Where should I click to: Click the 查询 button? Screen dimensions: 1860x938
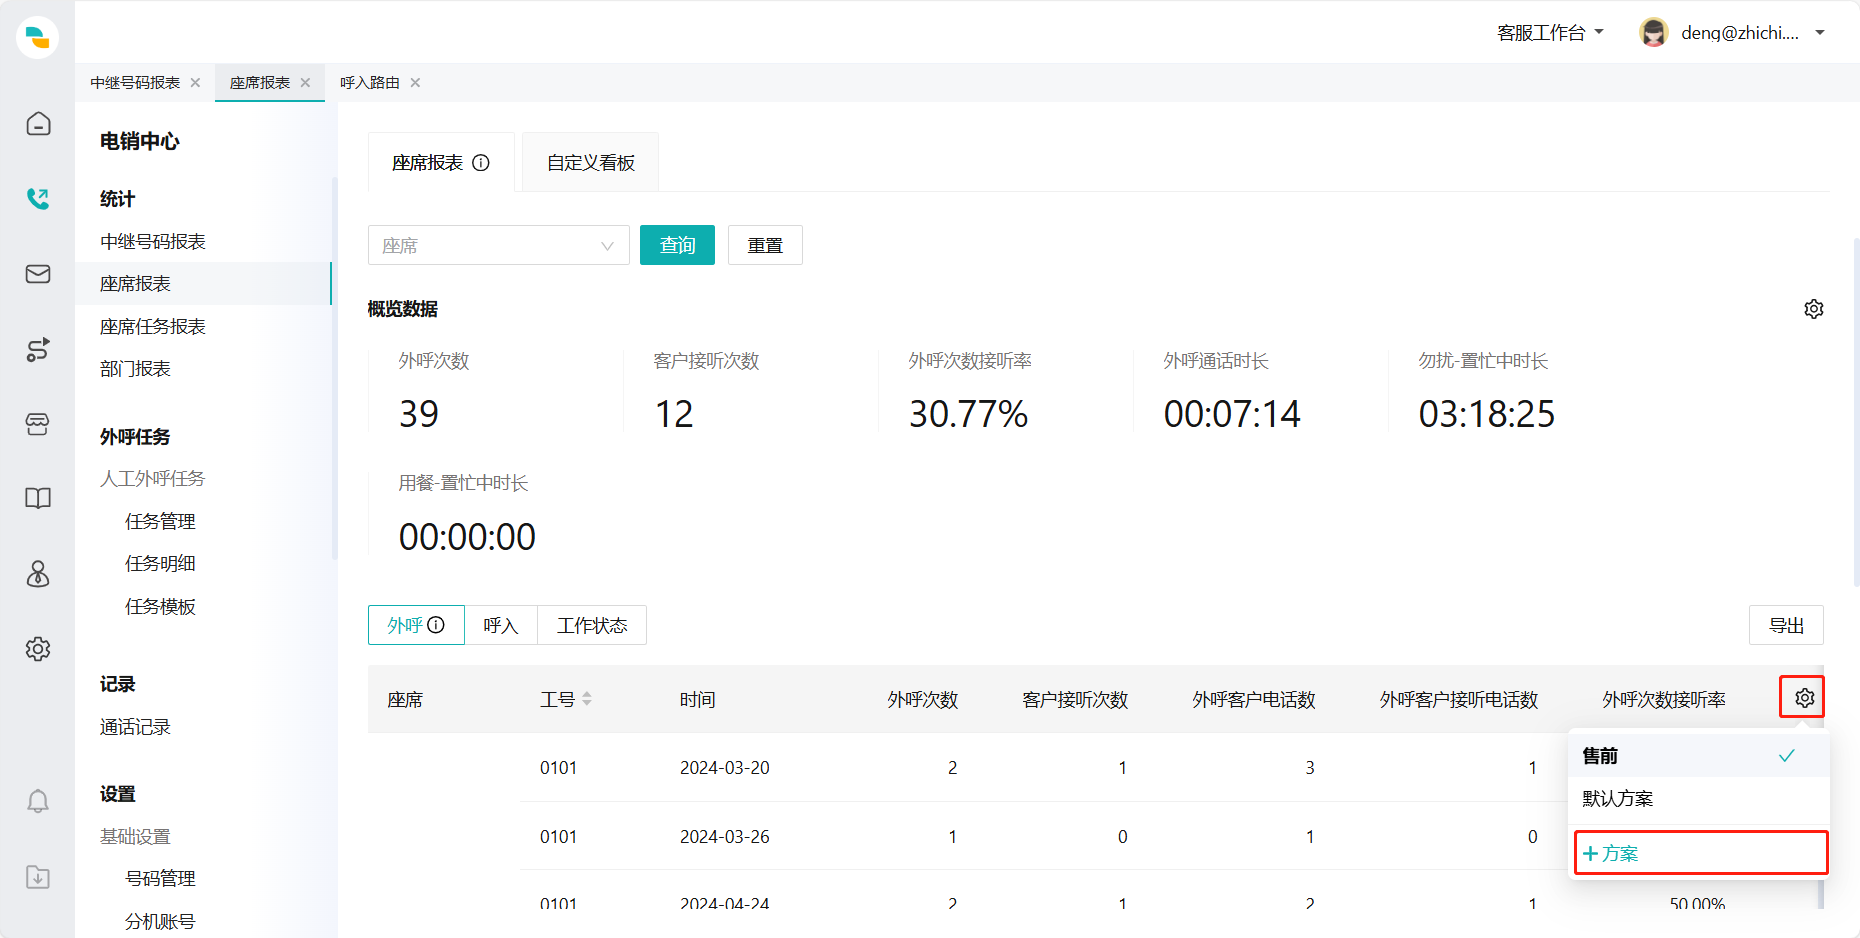tap(677, 245)
